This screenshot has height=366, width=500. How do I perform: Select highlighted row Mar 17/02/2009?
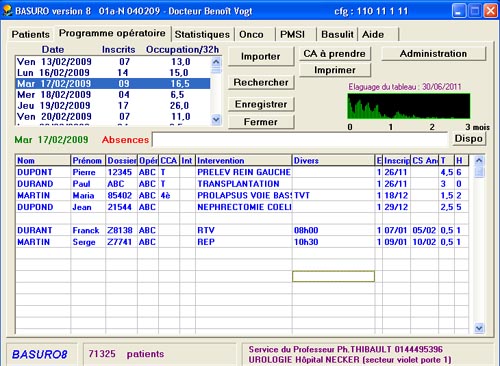(x=113, y=84)
